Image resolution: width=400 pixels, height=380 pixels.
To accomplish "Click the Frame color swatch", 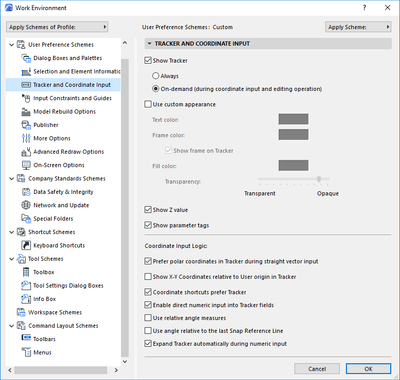I will [x=293, y=135].
